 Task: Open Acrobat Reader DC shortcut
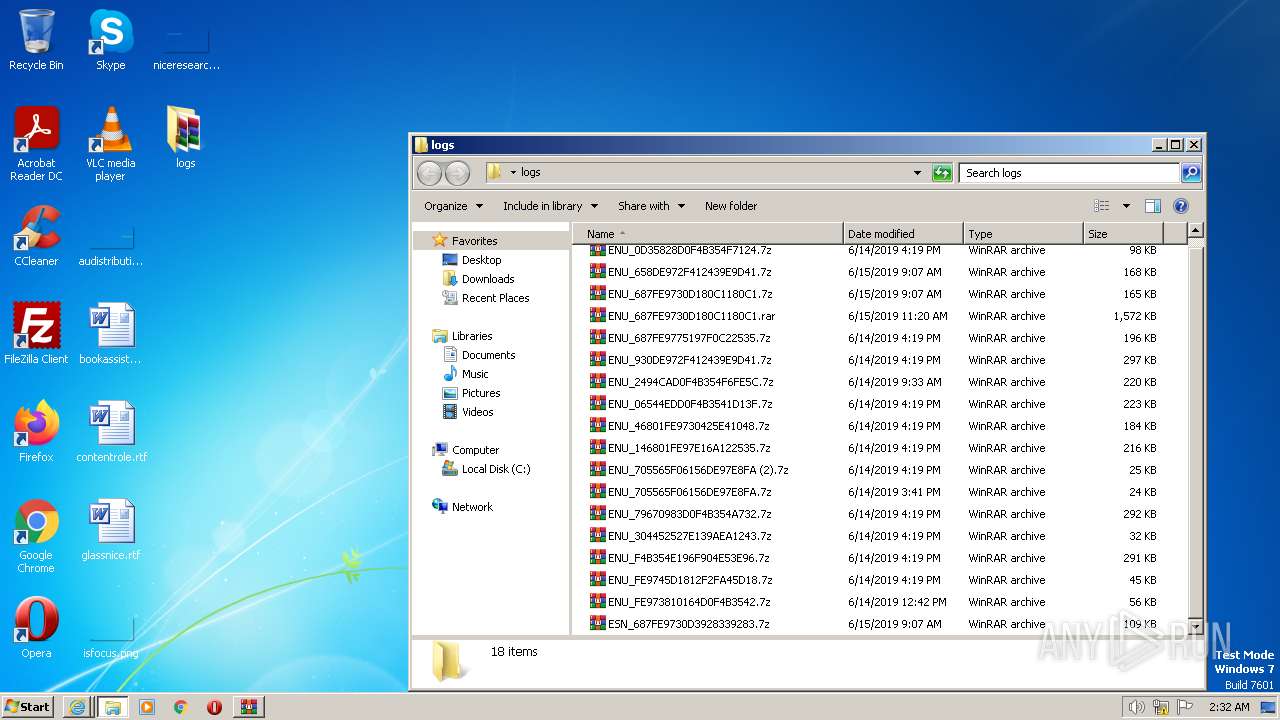36,144
